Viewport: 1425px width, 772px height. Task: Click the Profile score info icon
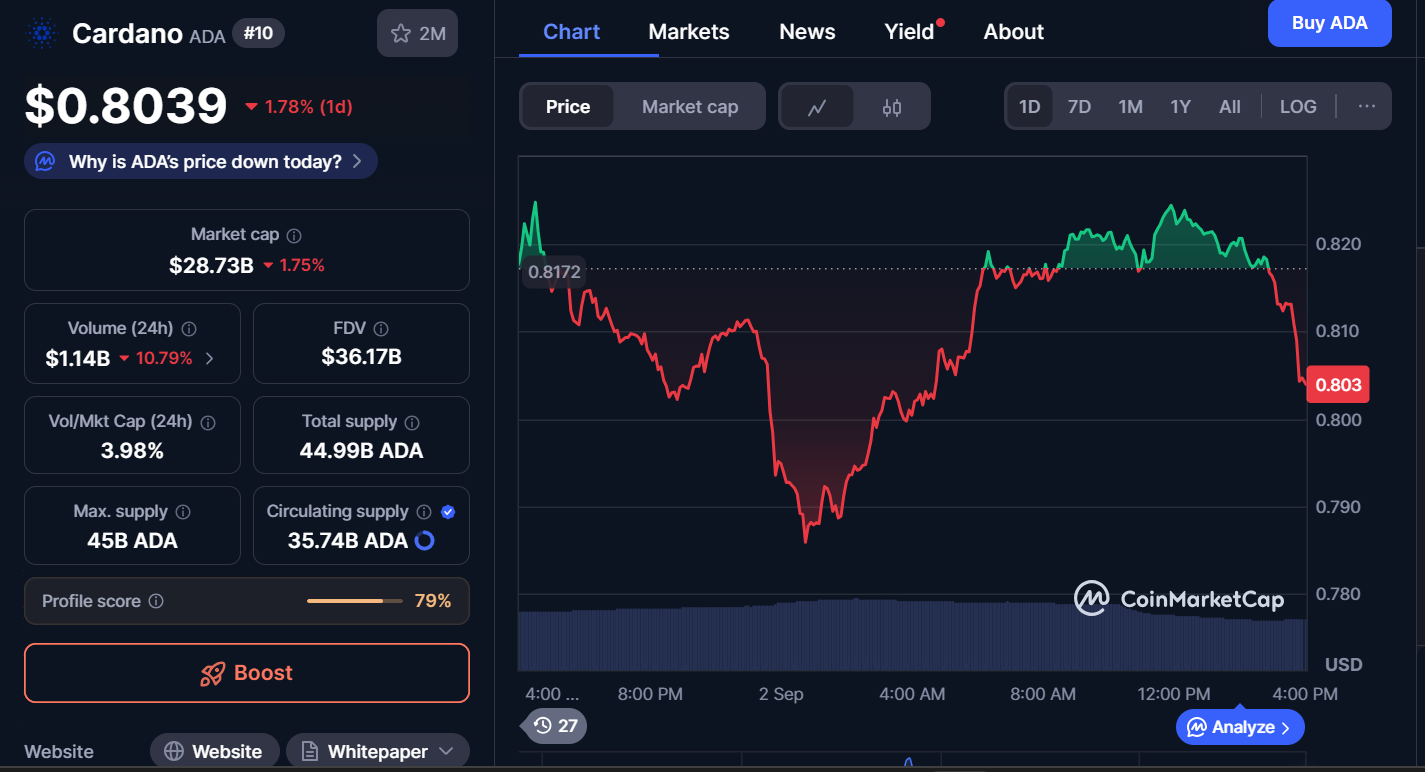[x=156, y=601]
